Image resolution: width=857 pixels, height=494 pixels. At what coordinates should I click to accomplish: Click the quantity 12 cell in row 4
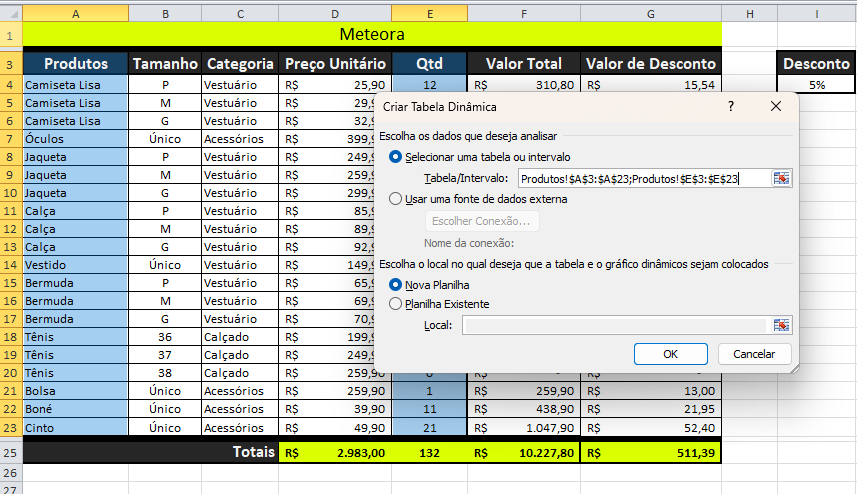pos(430,85)
